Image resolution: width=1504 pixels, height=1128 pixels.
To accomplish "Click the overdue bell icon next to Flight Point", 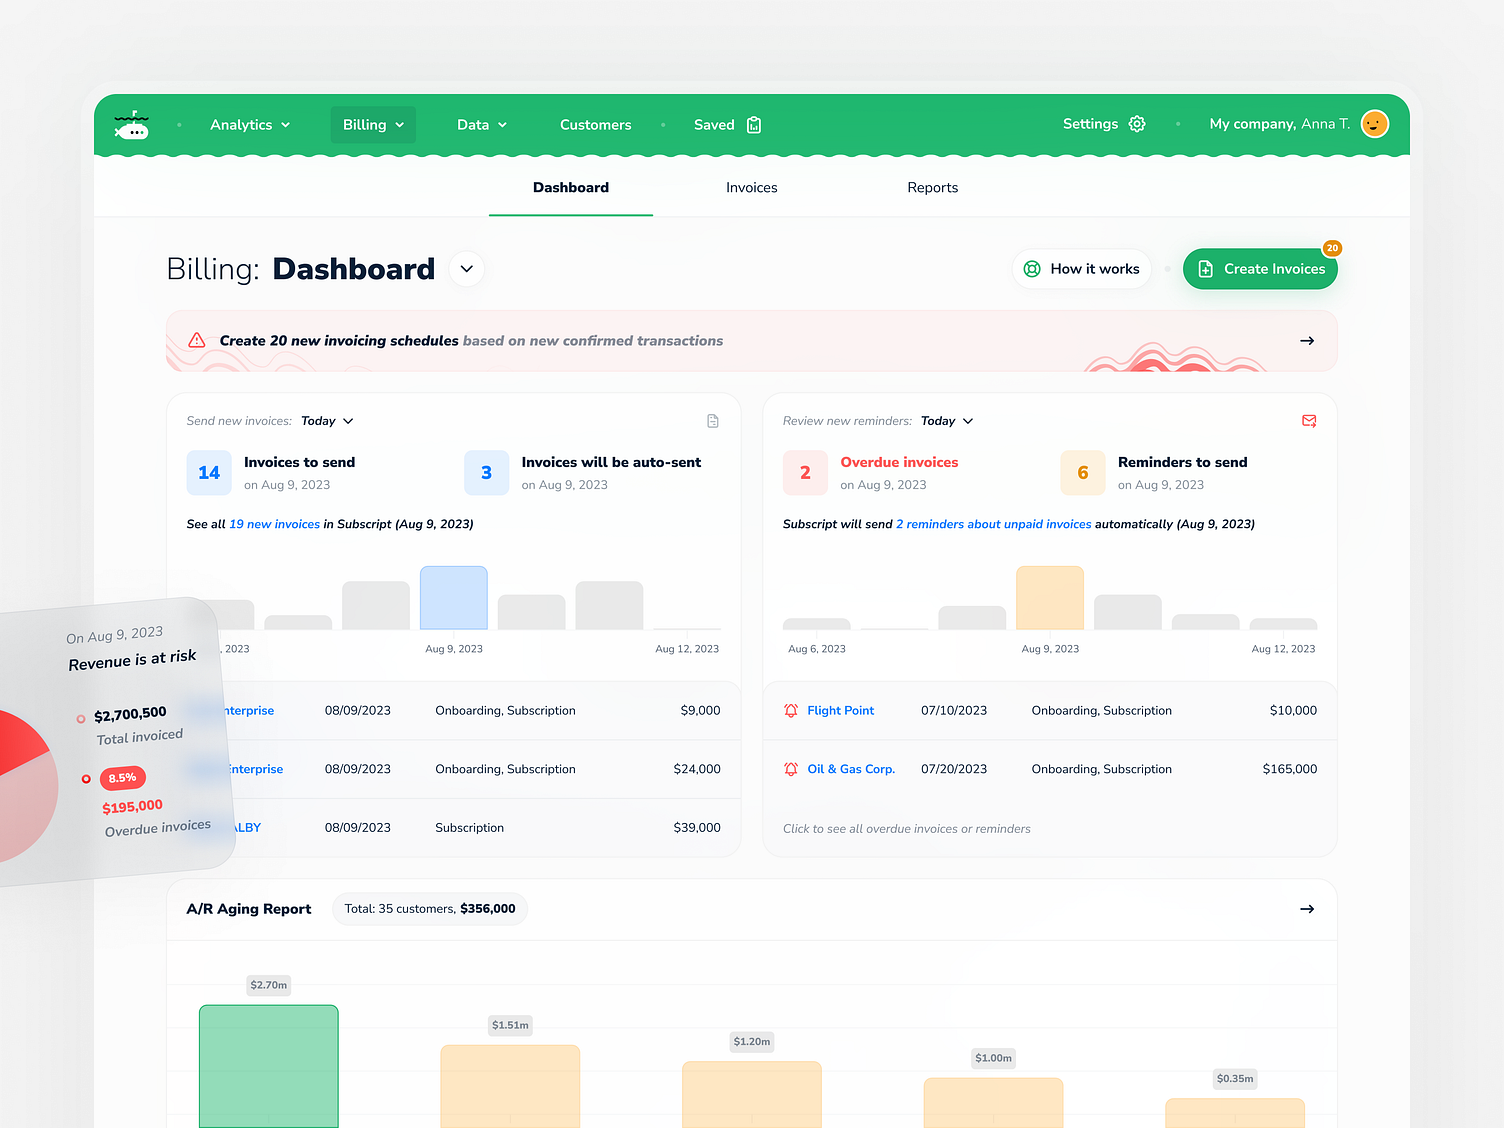I will click(x=789, y=710).
